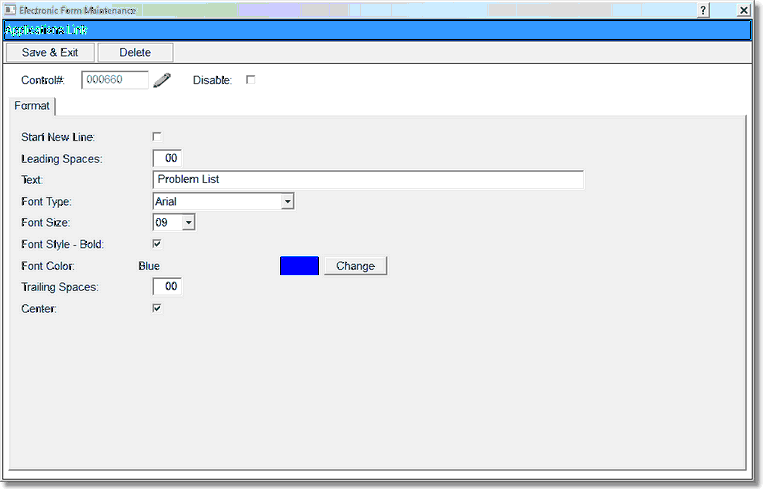The image size is (764, 491).
Task: Click the blue font color swatch
Action: (299, 266)
